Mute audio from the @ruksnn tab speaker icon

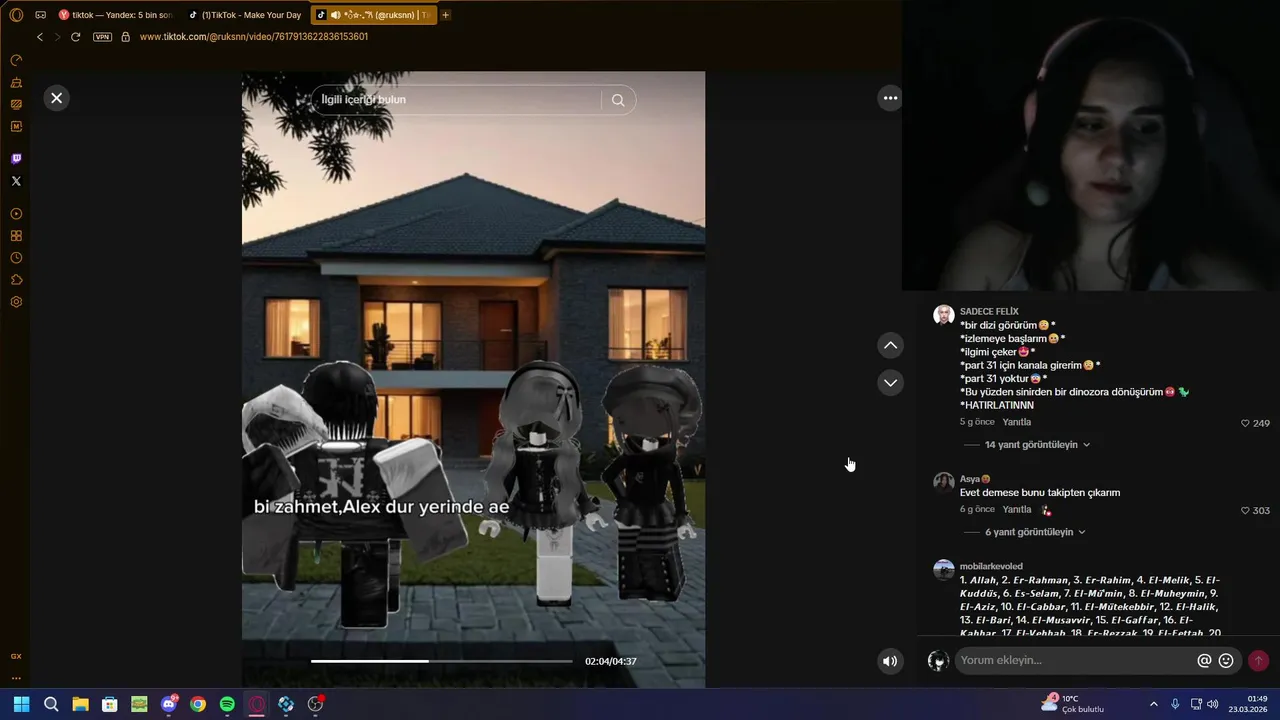[335, 15]
